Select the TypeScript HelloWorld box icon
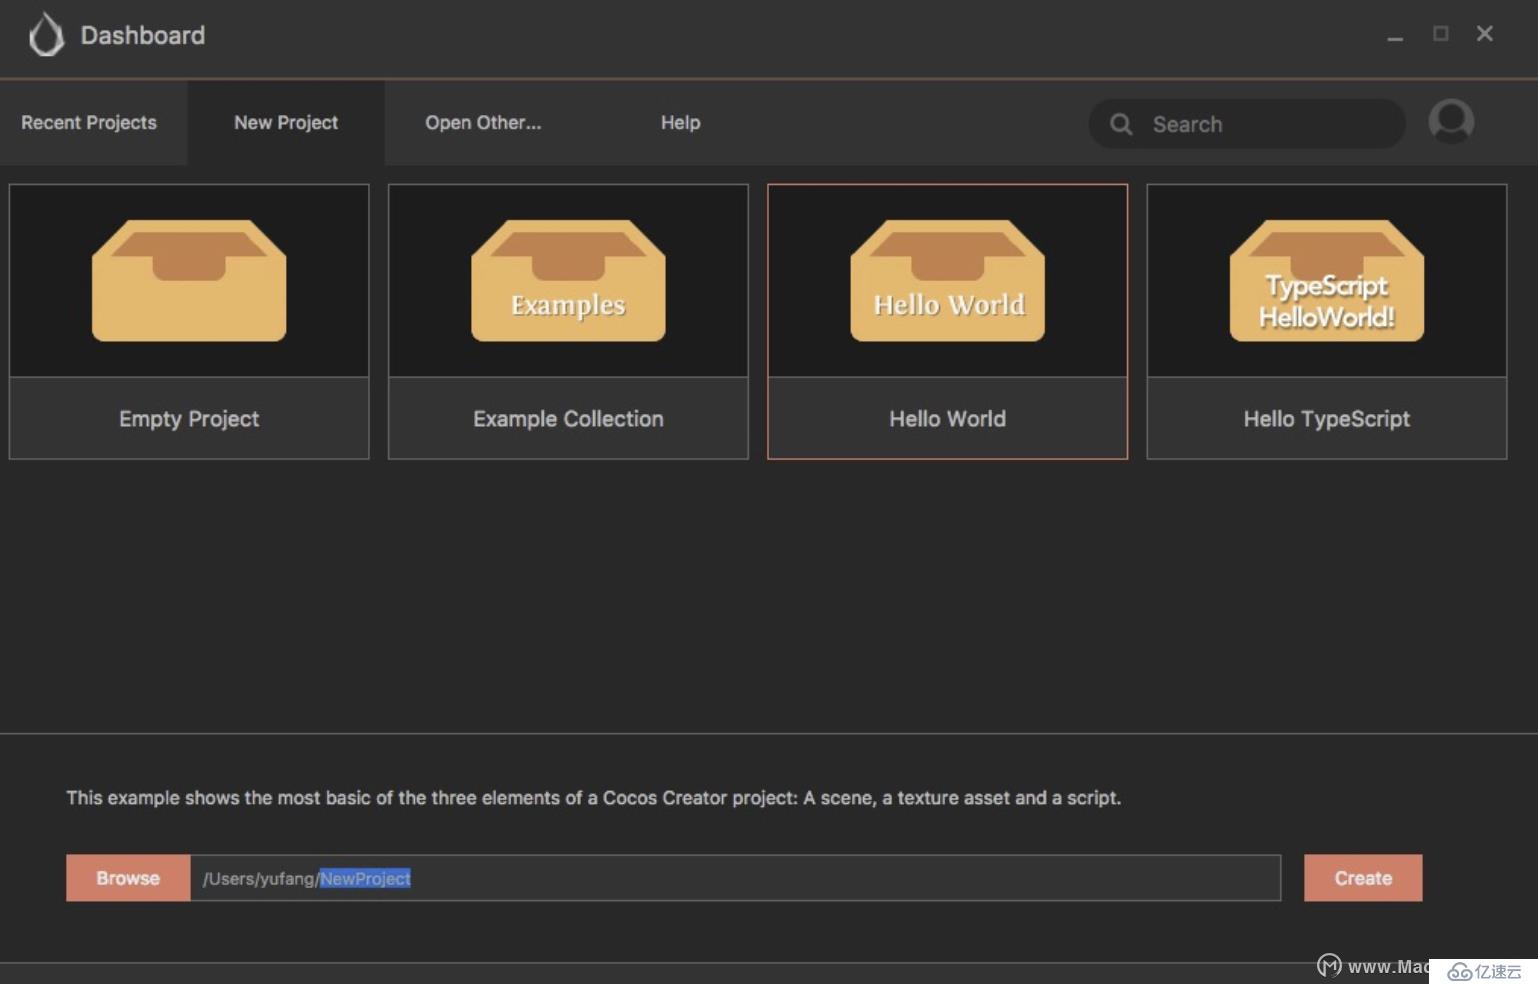1538x984 pixels. [1327, 281]
